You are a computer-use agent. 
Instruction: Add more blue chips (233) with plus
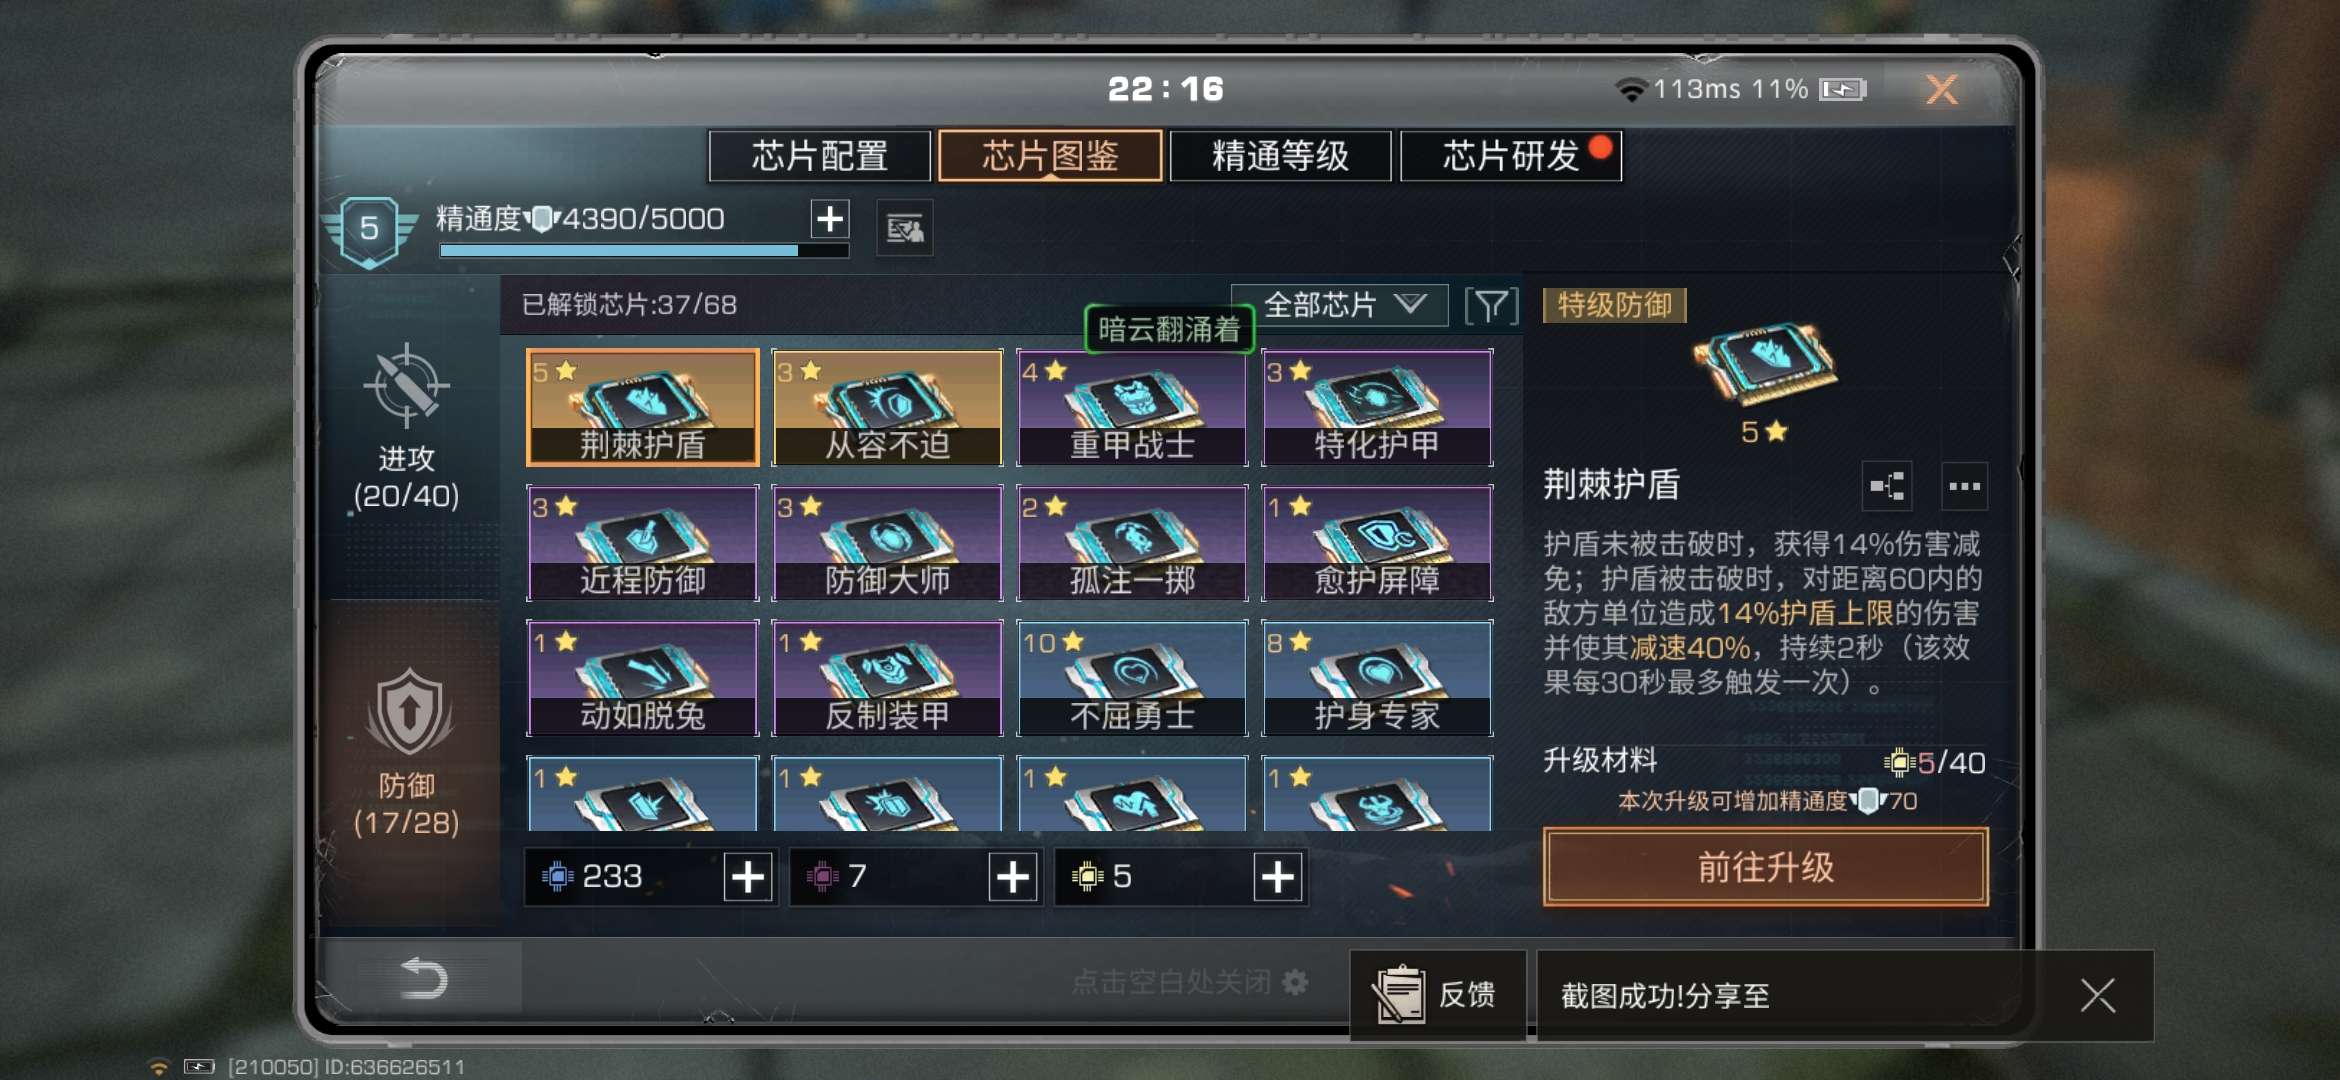[748, 877]
